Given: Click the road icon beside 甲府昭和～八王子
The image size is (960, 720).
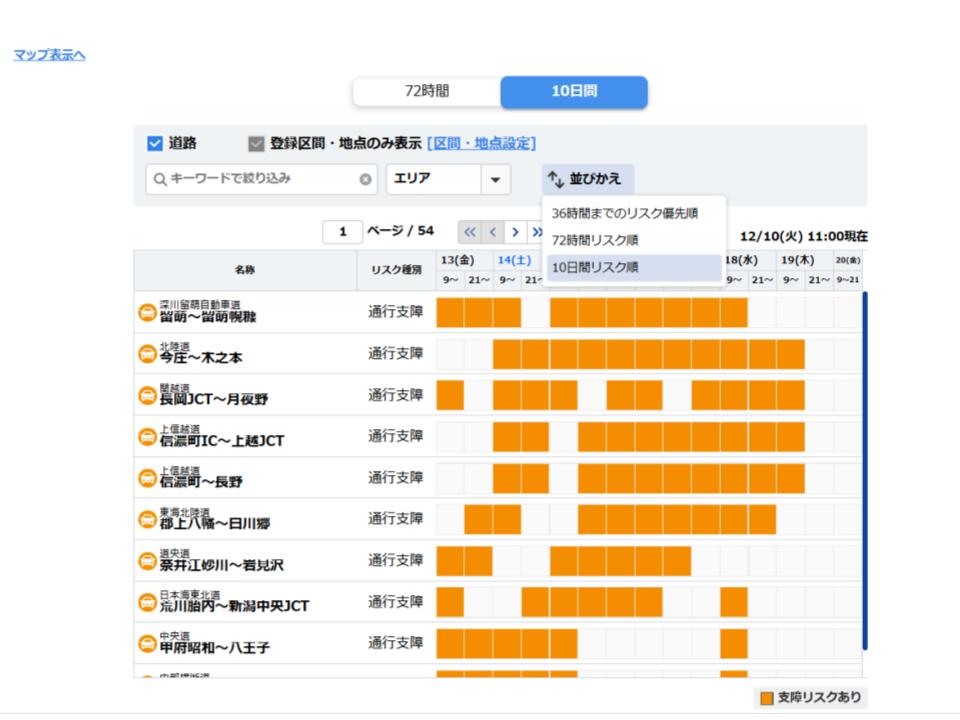Looking at the screenshot, I should pos(147,643).
